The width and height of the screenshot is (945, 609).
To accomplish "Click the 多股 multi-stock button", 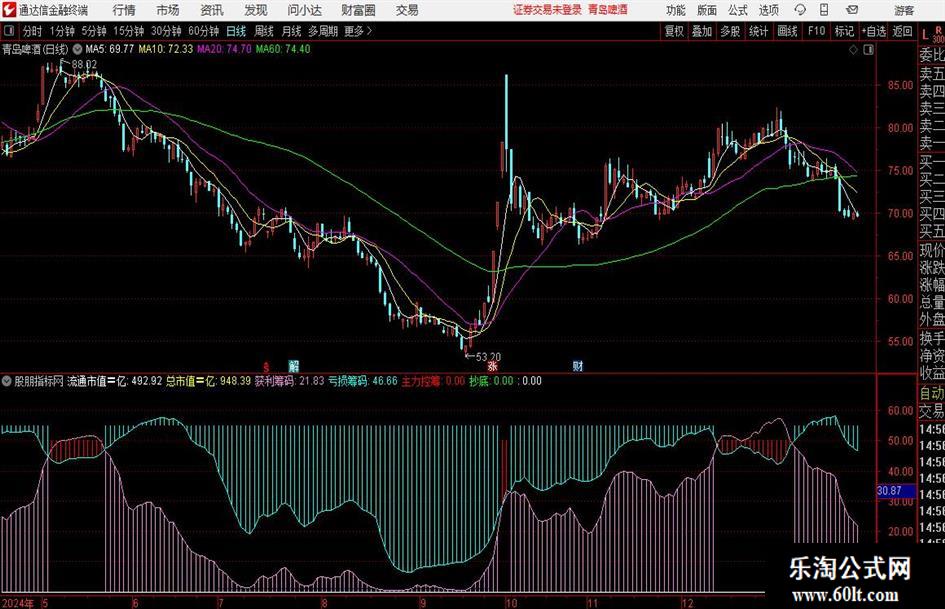I will tap(730, 31).
